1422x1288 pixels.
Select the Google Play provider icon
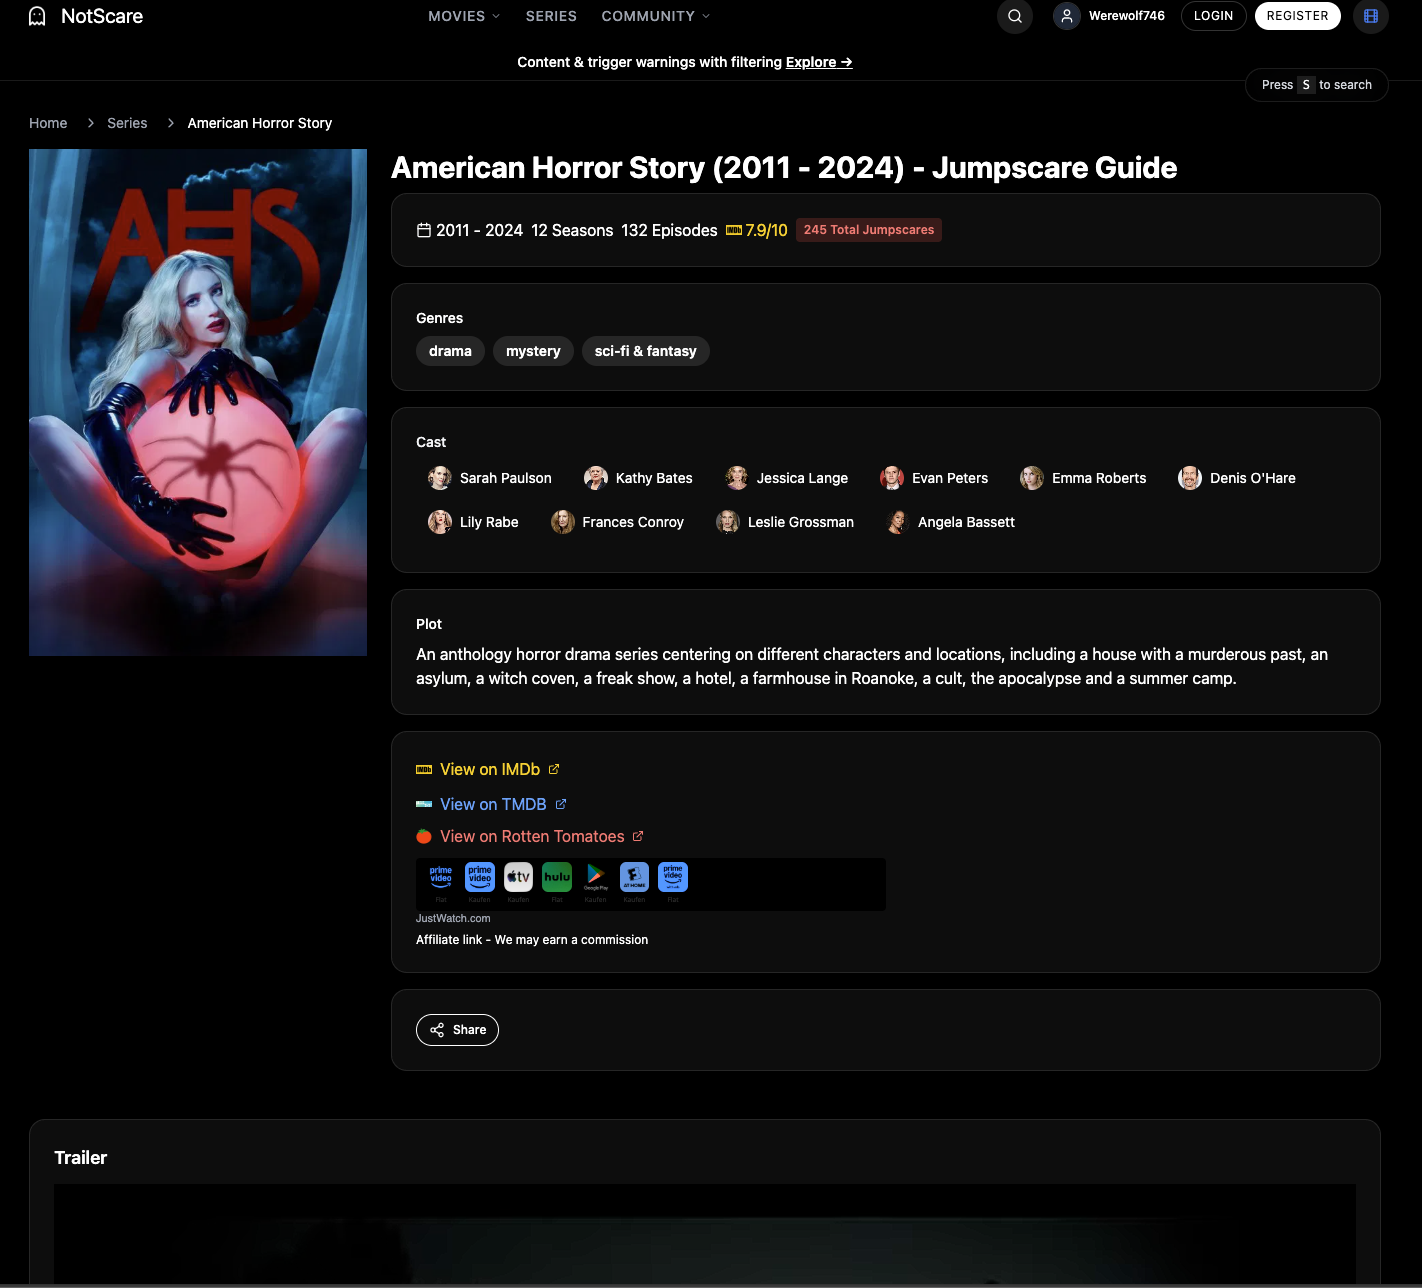tap(595, 877)
